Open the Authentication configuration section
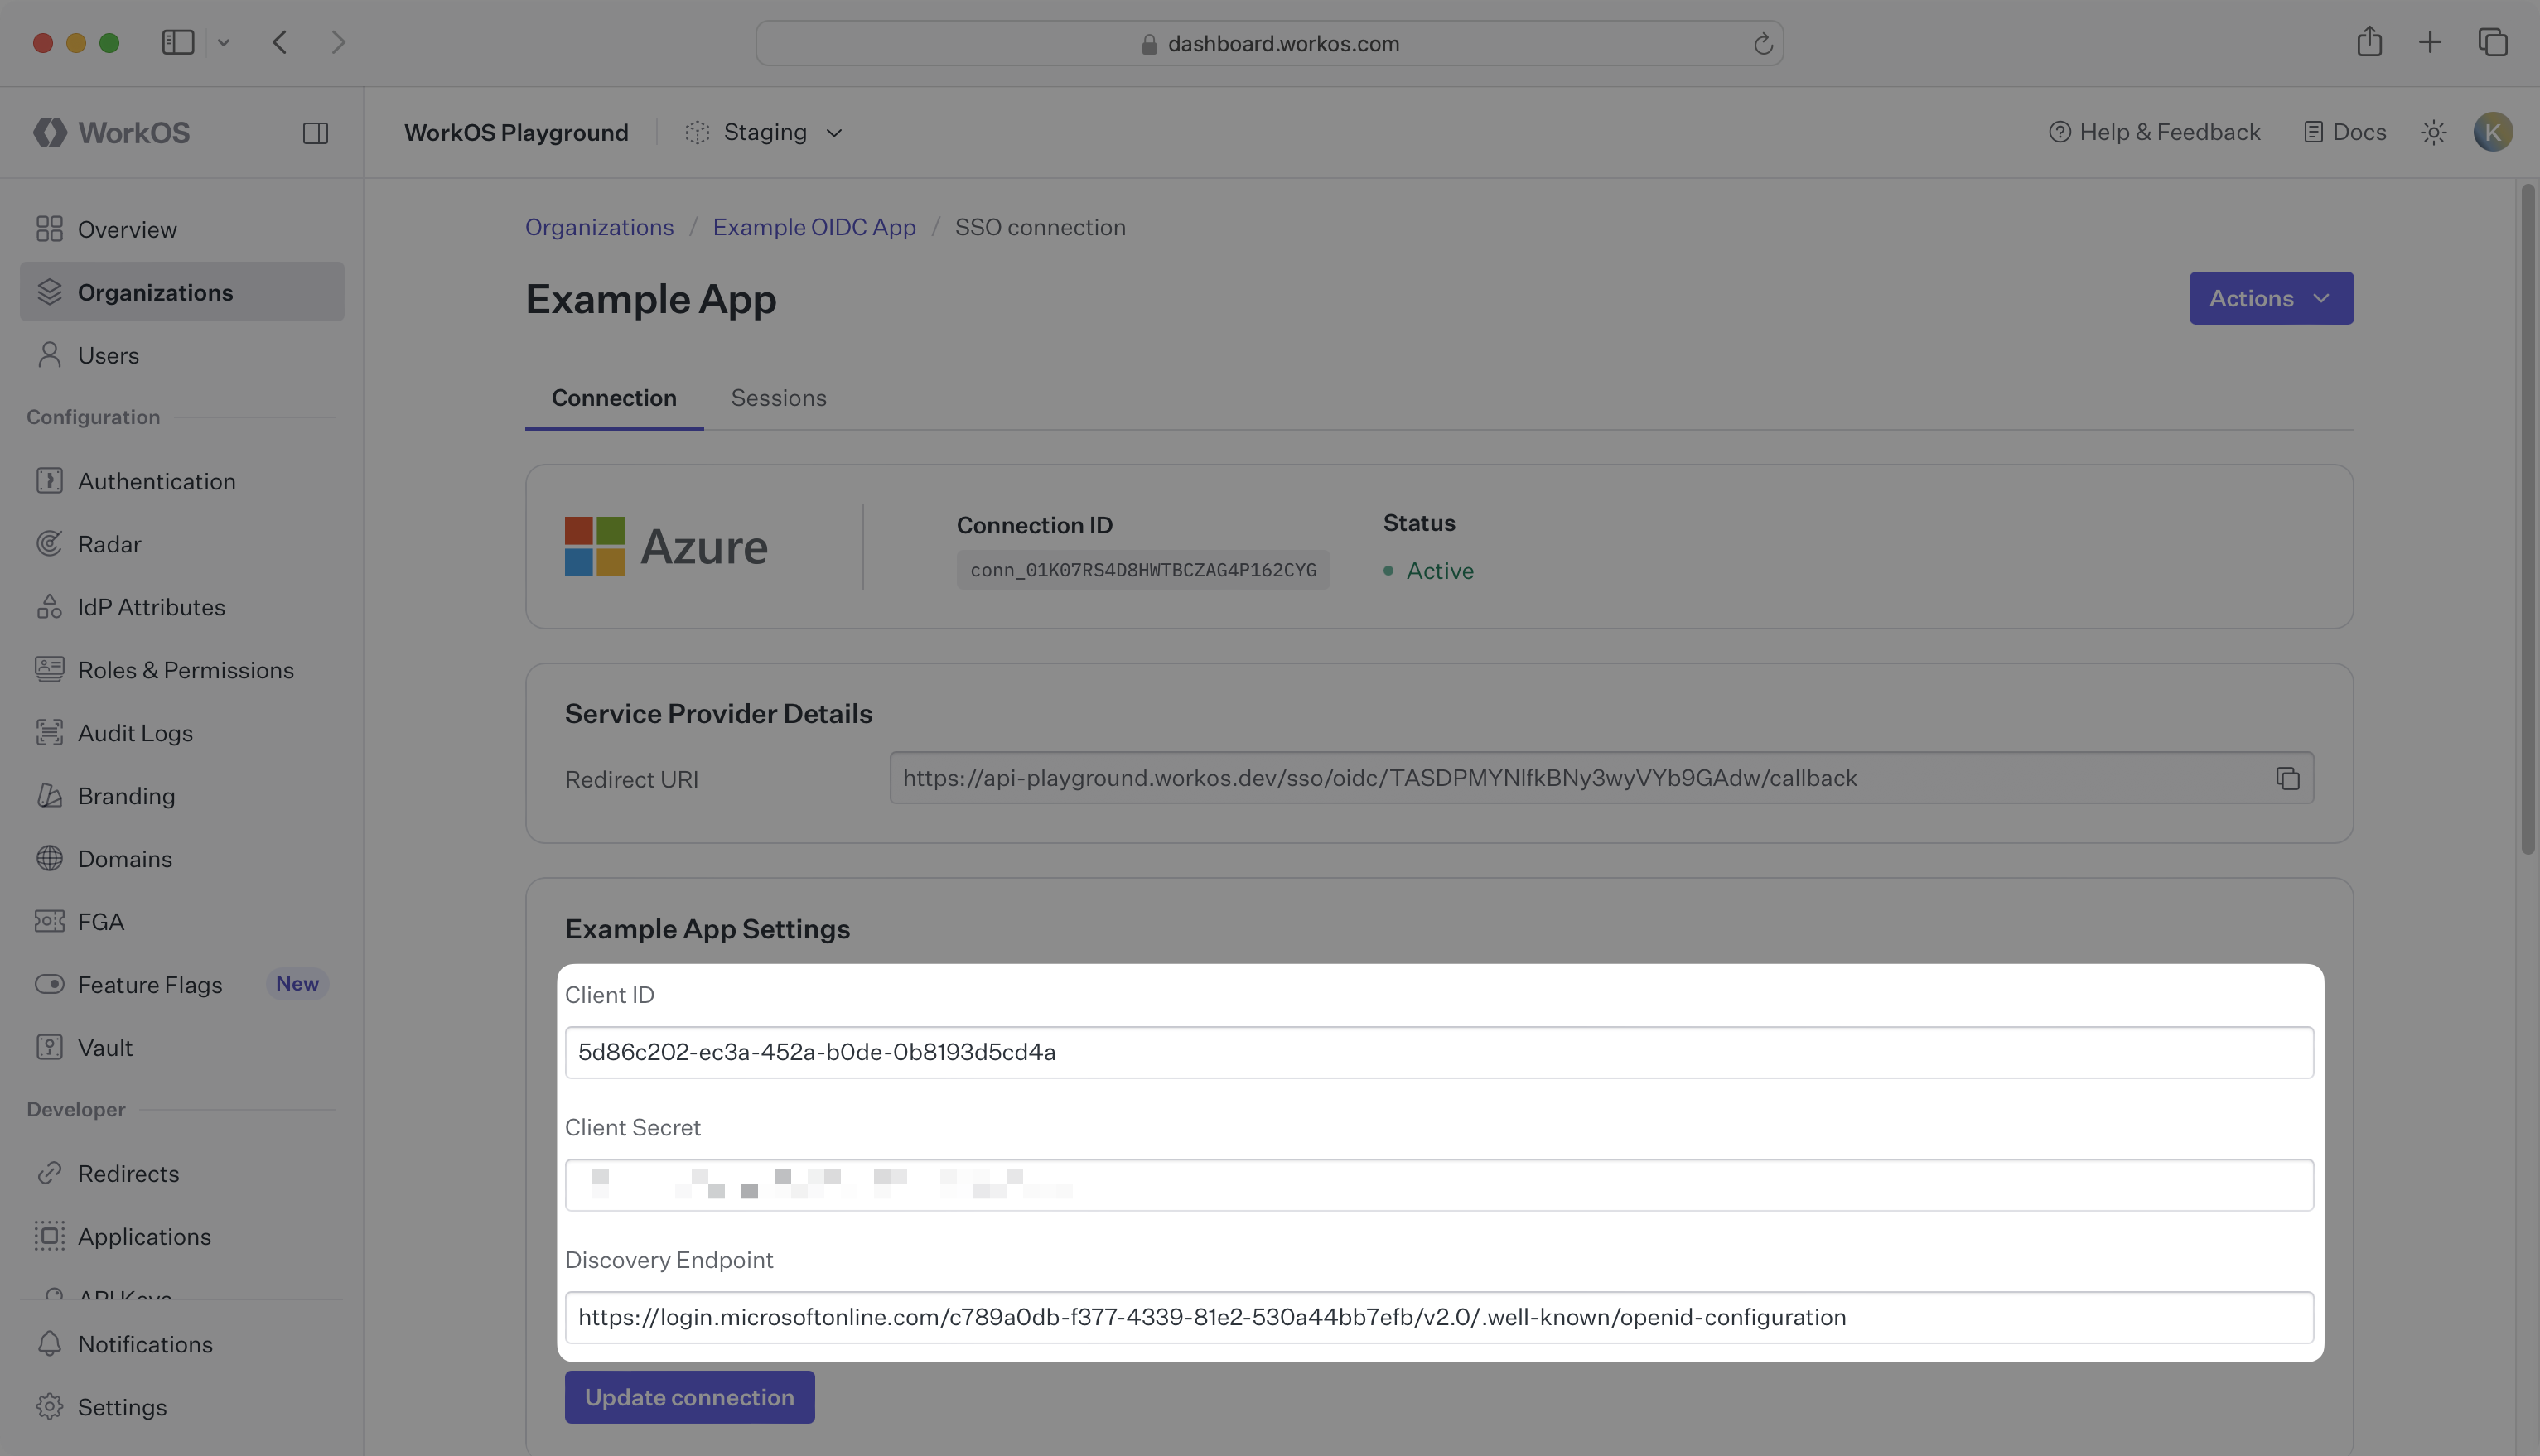Image resolution: width=2540 pixels, height=1456 pixels. click(157, 481)
